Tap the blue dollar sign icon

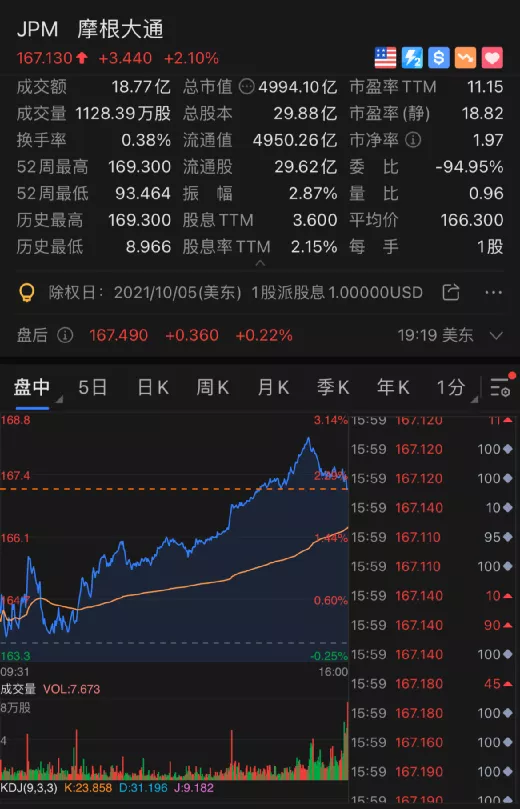coord(438,58)
